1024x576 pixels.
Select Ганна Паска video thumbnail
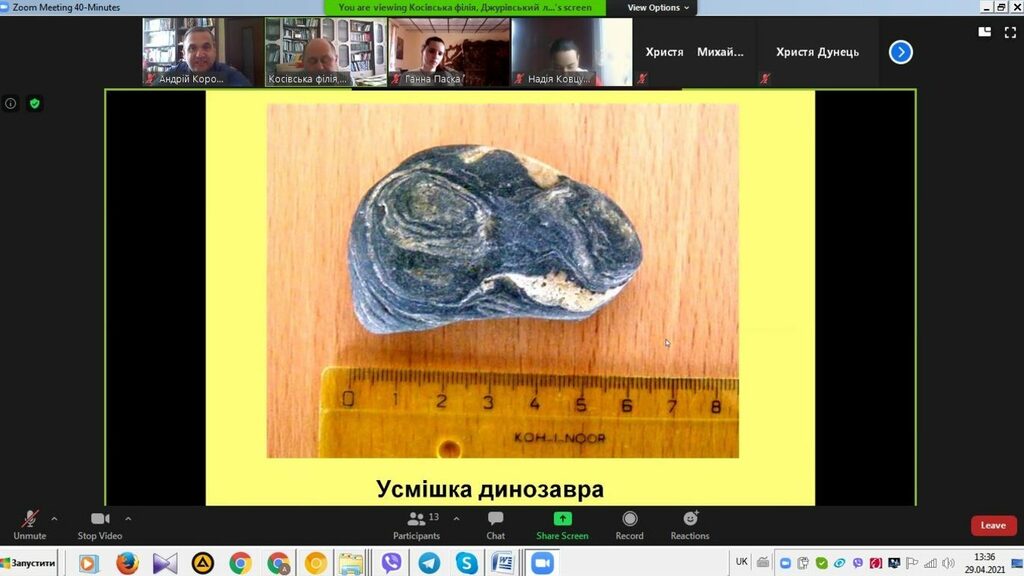[448, 51]
